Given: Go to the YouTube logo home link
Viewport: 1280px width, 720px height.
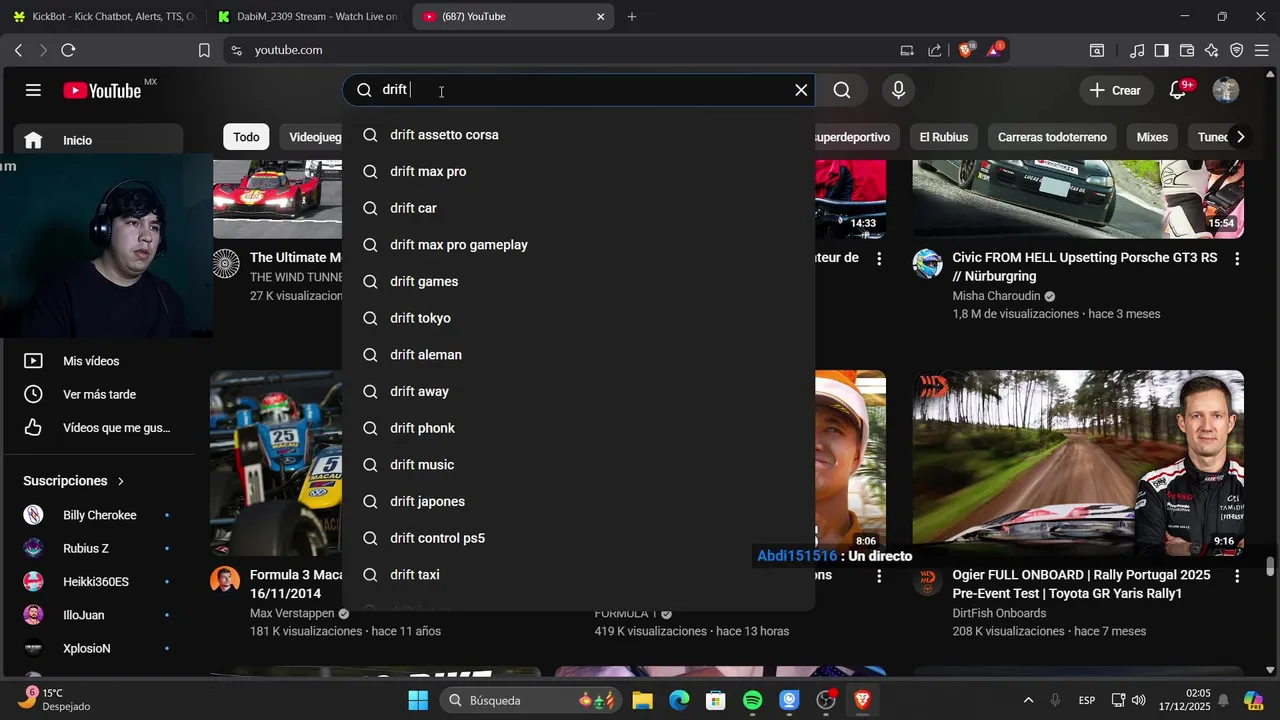Looking at the screenshot, I should 102,90.
